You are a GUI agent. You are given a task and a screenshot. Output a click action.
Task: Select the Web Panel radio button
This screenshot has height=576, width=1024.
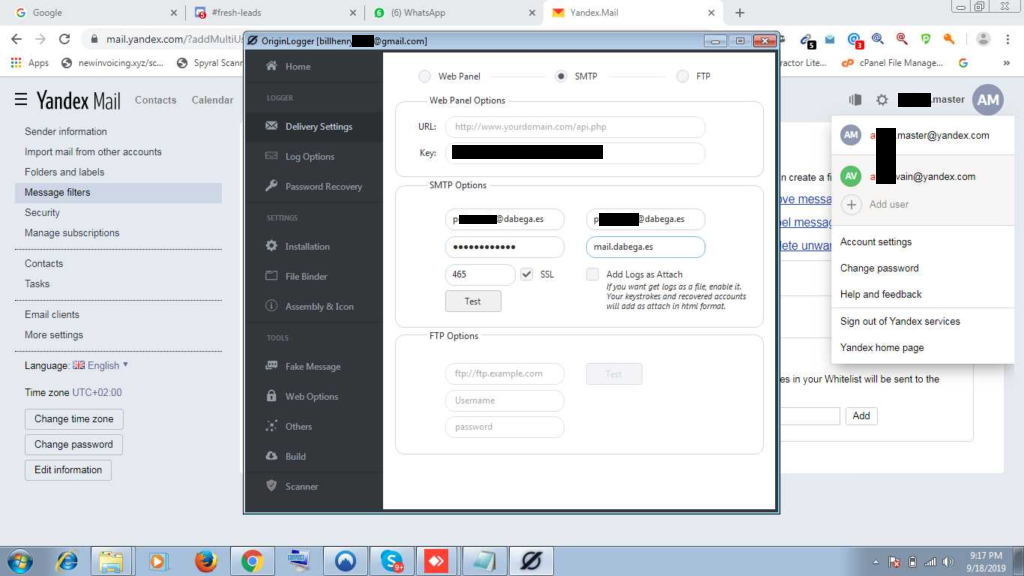tap(424, 76)
